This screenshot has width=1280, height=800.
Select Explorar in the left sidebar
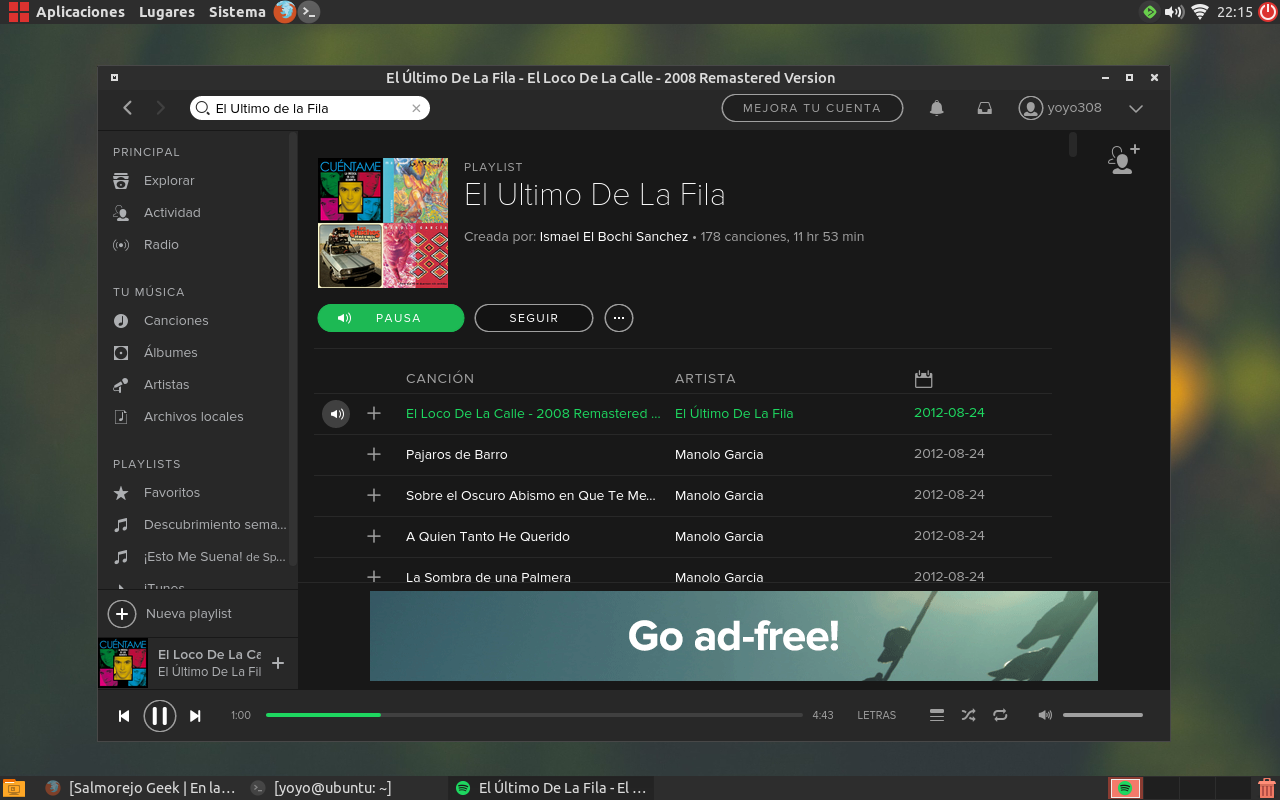(167, 180)
